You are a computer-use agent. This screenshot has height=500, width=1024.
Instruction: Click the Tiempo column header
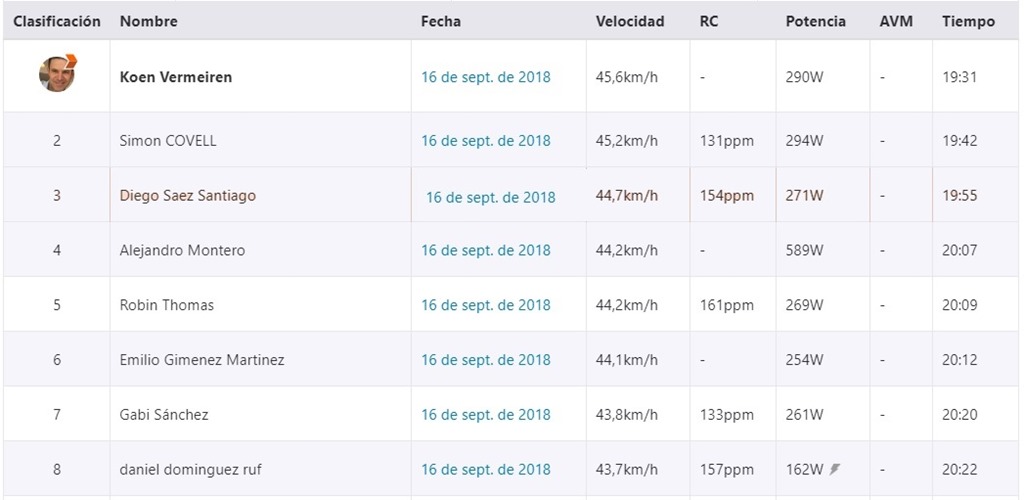point(968,22)
